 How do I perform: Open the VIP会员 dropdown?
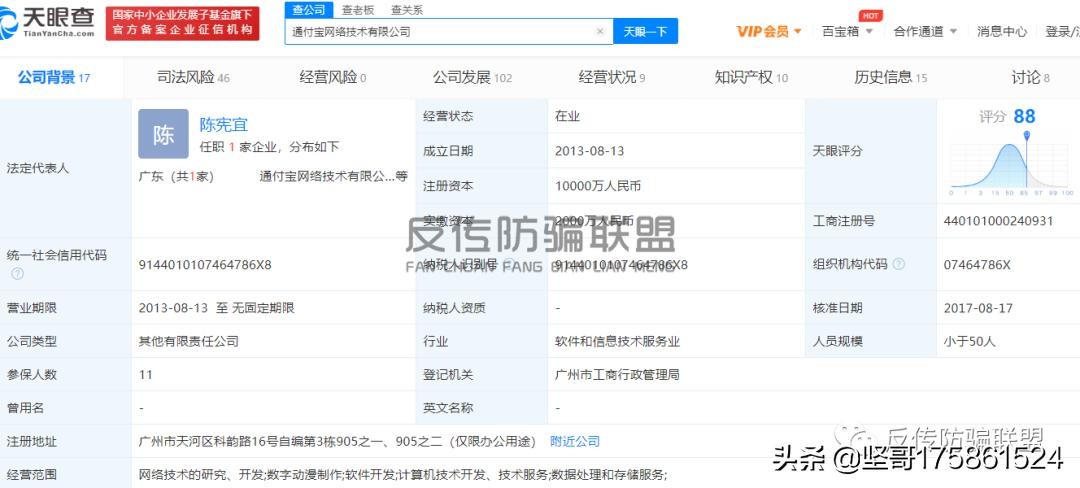coord(769,31)
